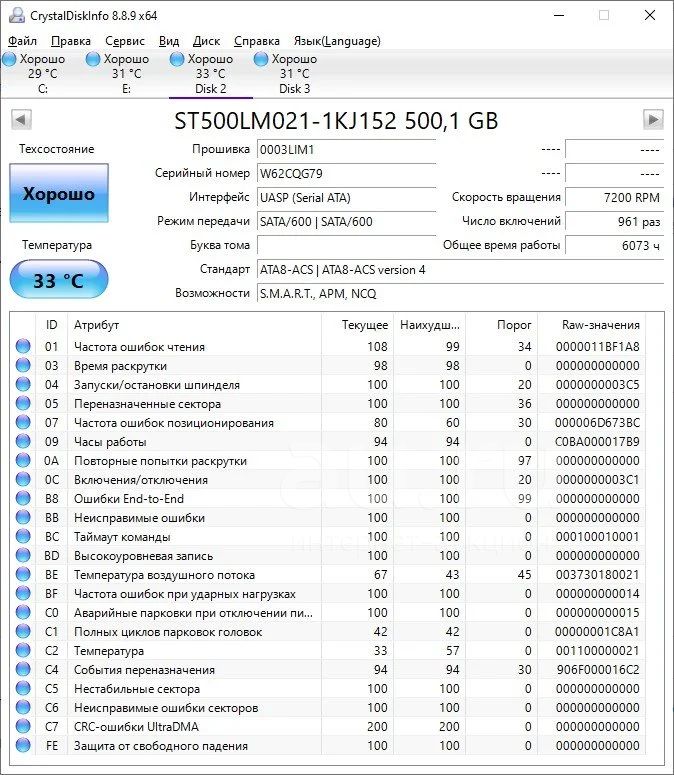Click the CrystalDiskInfo app icon in title bar
The image size is (674, 775).
(x=18, y=15)
